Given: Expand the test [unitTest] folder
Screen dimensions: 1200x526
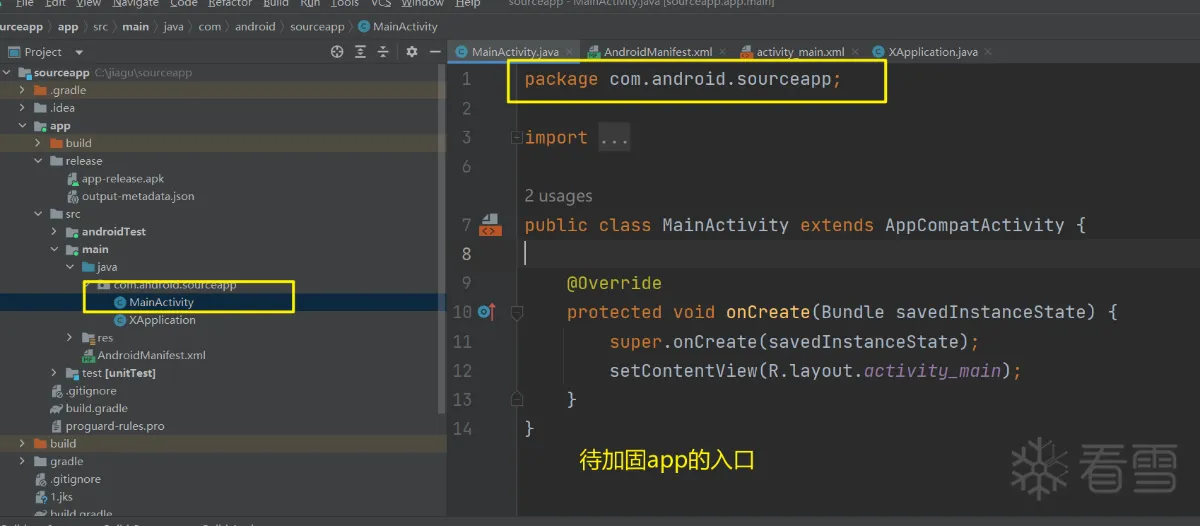Looking at the screenshot, I should (54, 373).
